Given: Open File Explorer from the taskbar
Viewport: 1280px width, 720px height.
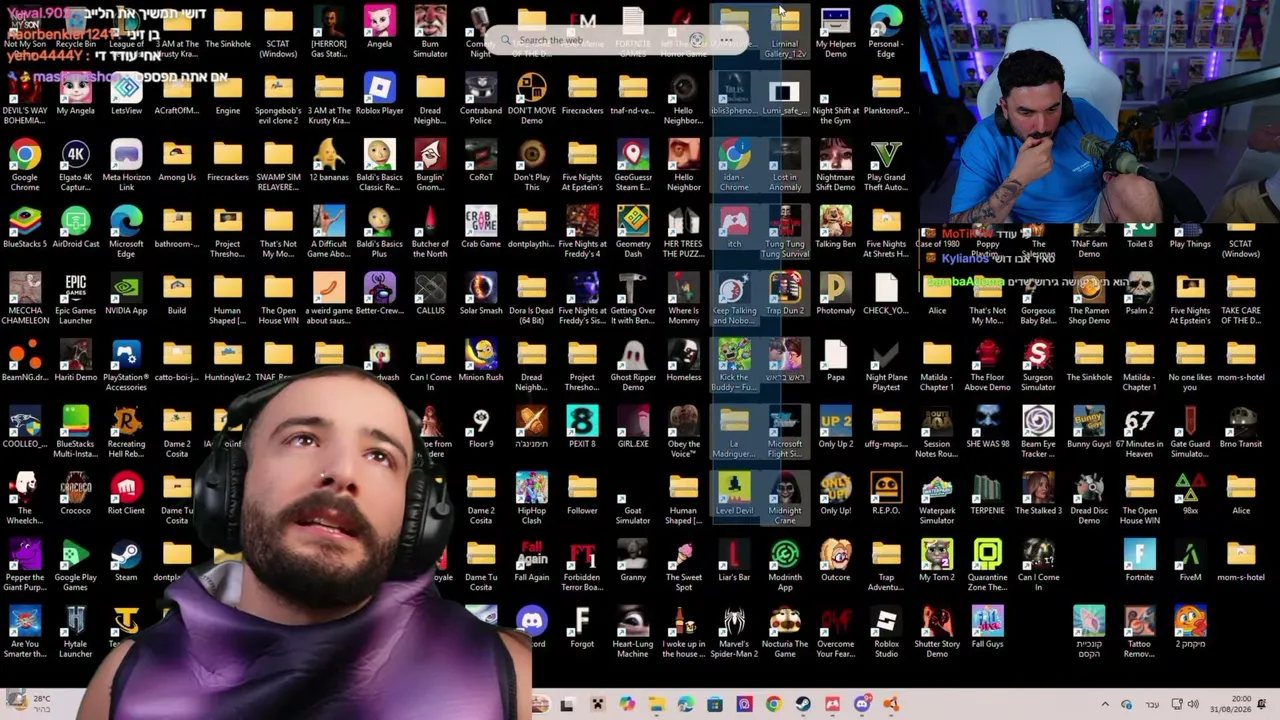Looking at the screenshot, I should (657, 705).
